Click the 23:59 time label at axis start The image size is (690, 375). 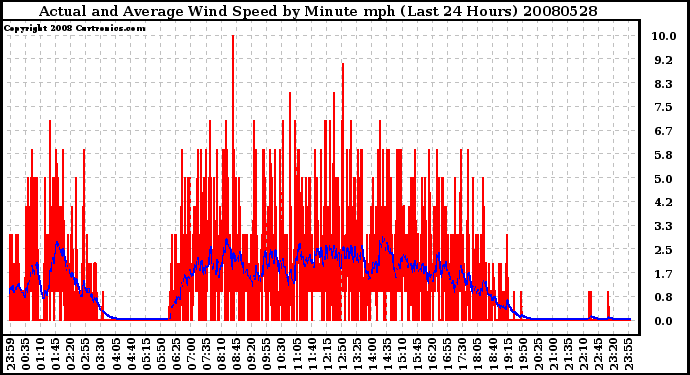click(11, 354)
